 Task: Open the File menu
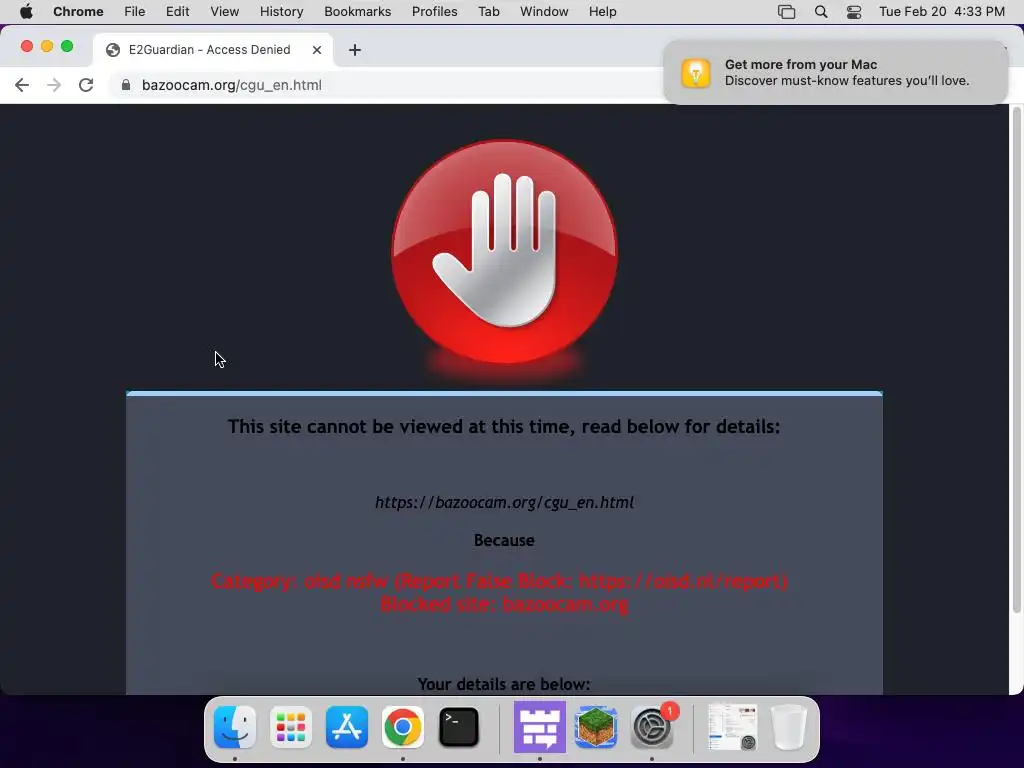pyautogui.click(x=135, y=11)
